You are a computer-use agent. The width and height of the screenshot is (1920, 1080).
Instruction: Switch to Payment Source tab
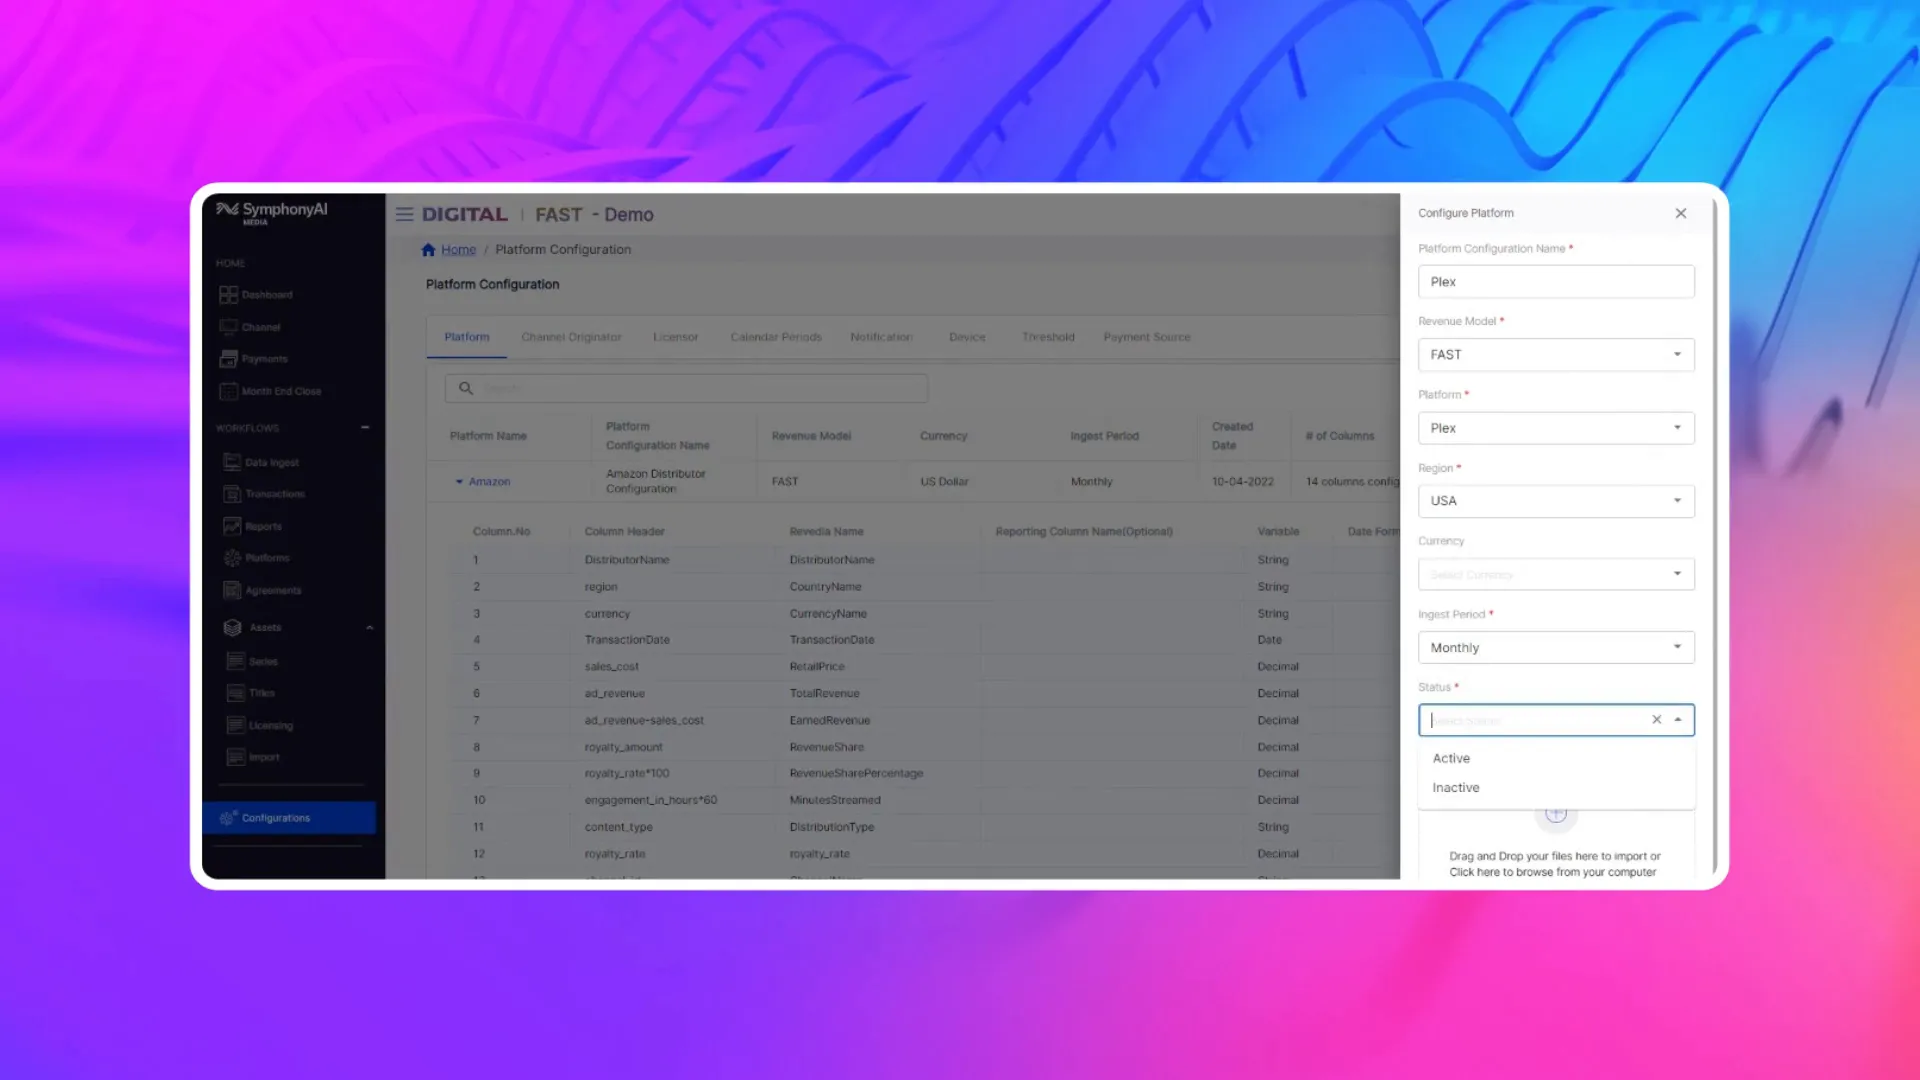(x=1147, y=337)
